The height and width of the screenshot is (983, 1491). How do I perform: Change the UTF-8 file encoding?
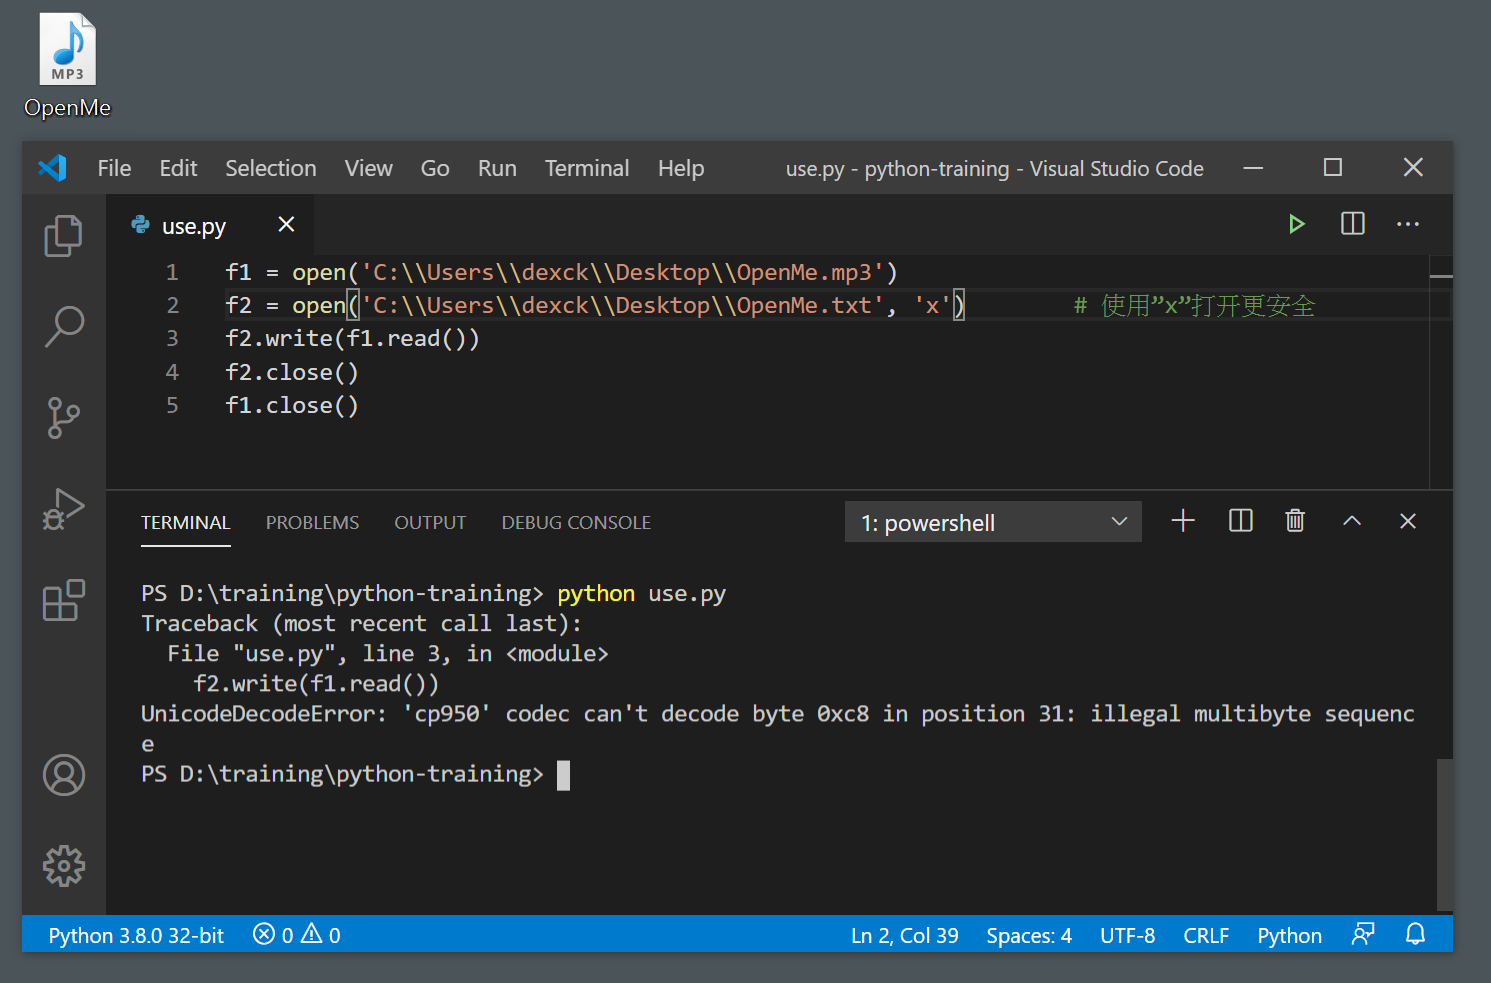pos(1127,935)
